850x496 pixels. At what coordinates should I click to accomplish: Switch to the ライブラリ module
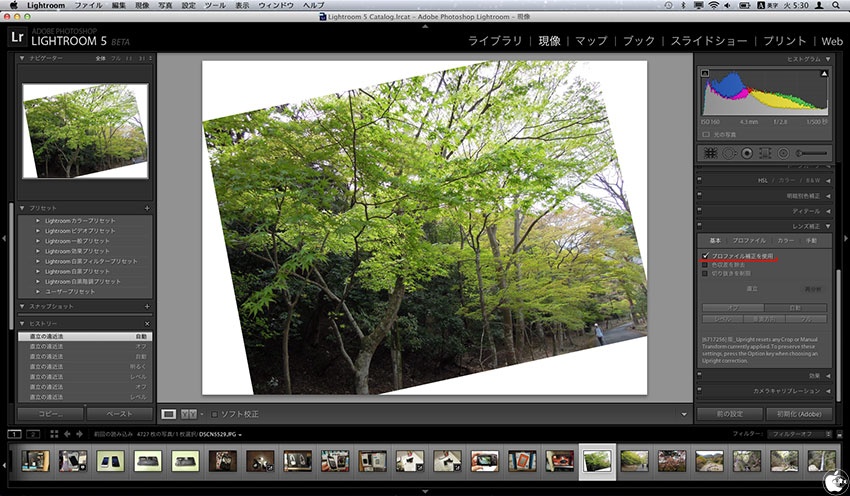pyautogui.click(x=496, y=41)
